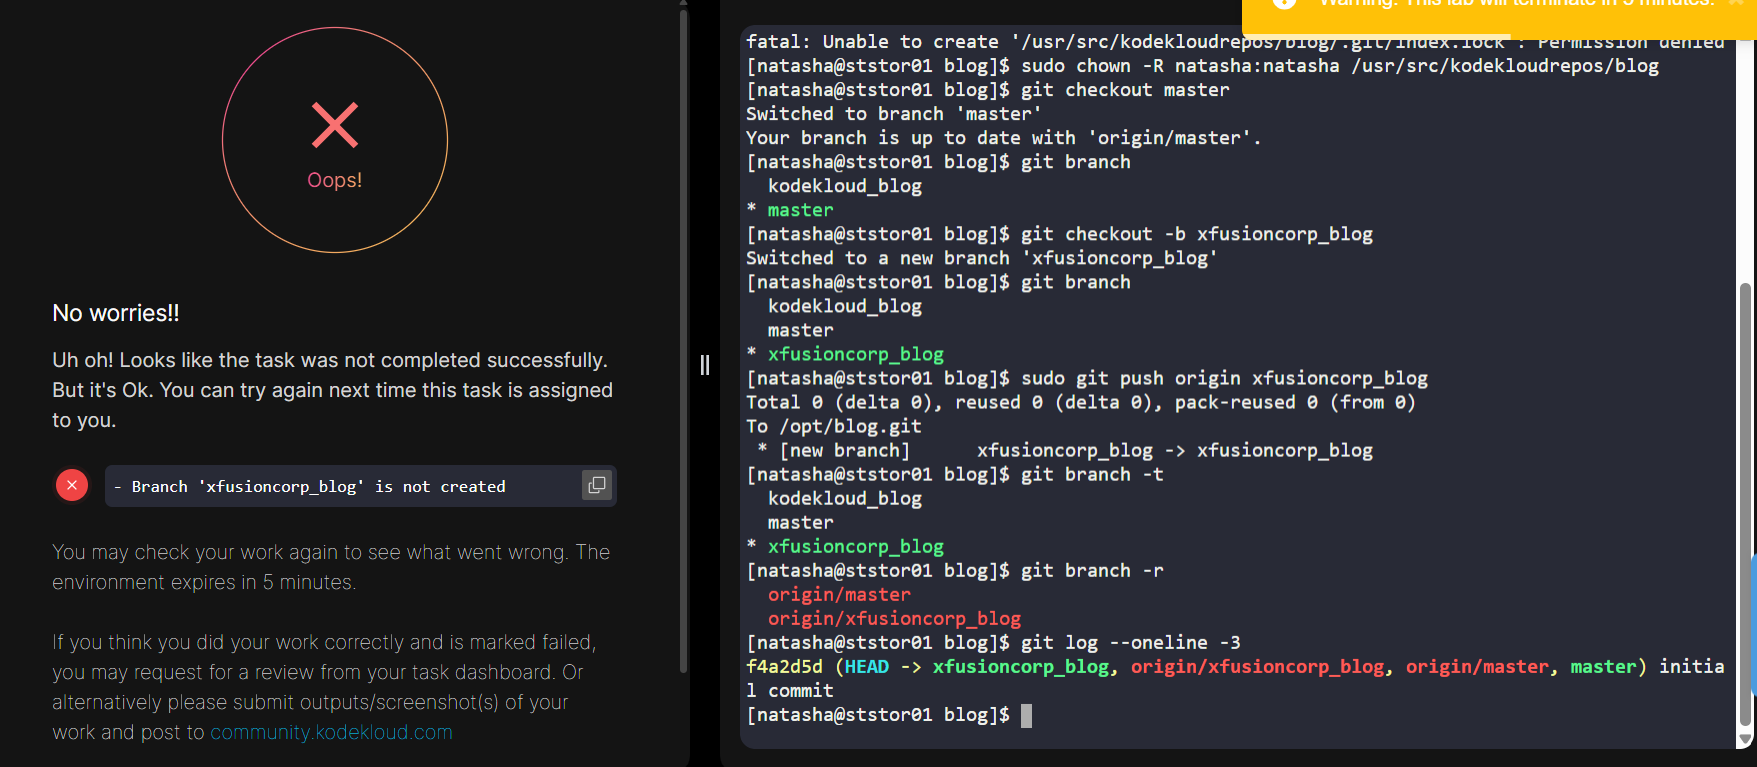Click the commit hash f4a2d5d in terminal
Image resolution: width=1757 pixels, height=767 pixels.
point(784,667)
